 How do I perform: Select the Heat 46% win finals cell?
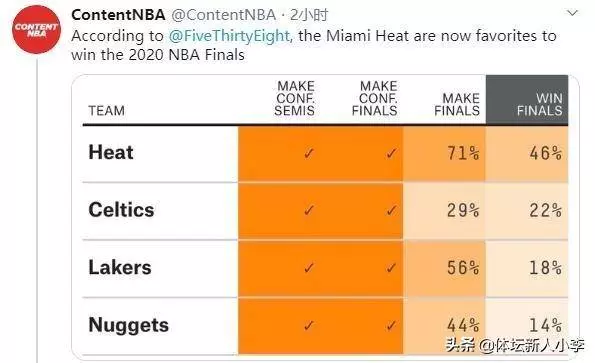coord(527,154)
